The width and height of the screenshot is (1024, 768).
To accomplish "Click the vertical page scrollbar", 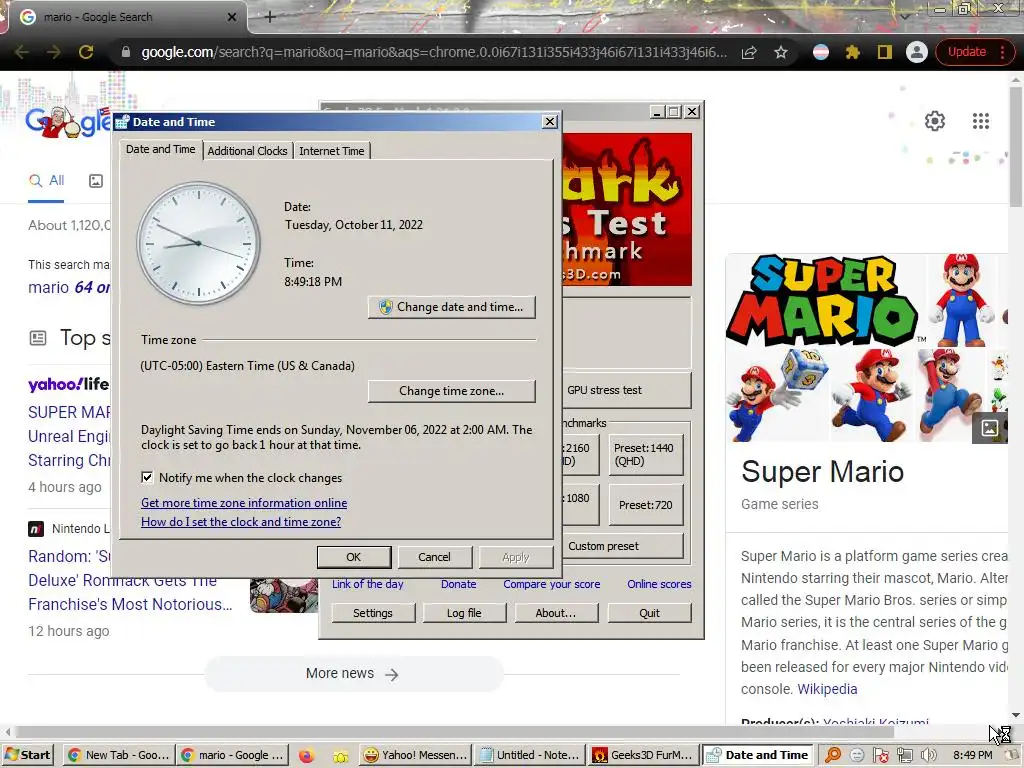I will click(1016, 148).
